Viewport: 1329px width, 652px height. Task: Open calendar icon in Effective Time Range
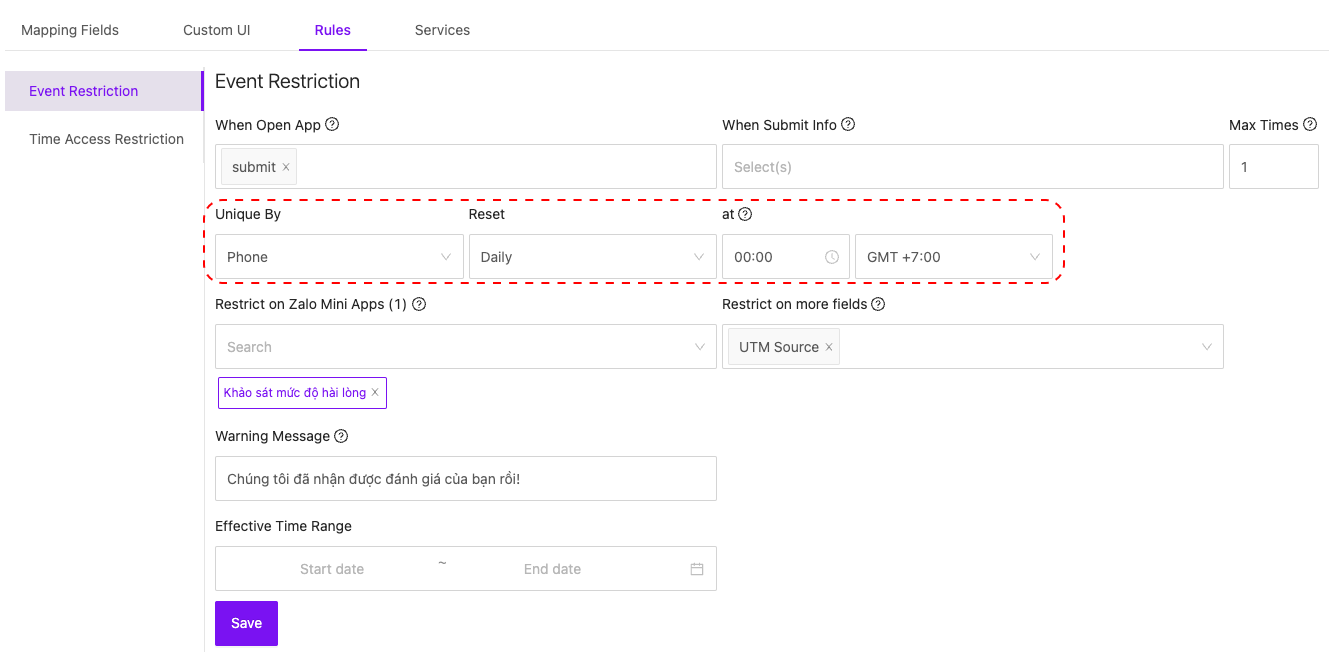pyautogui.click(x=697, y=569)
